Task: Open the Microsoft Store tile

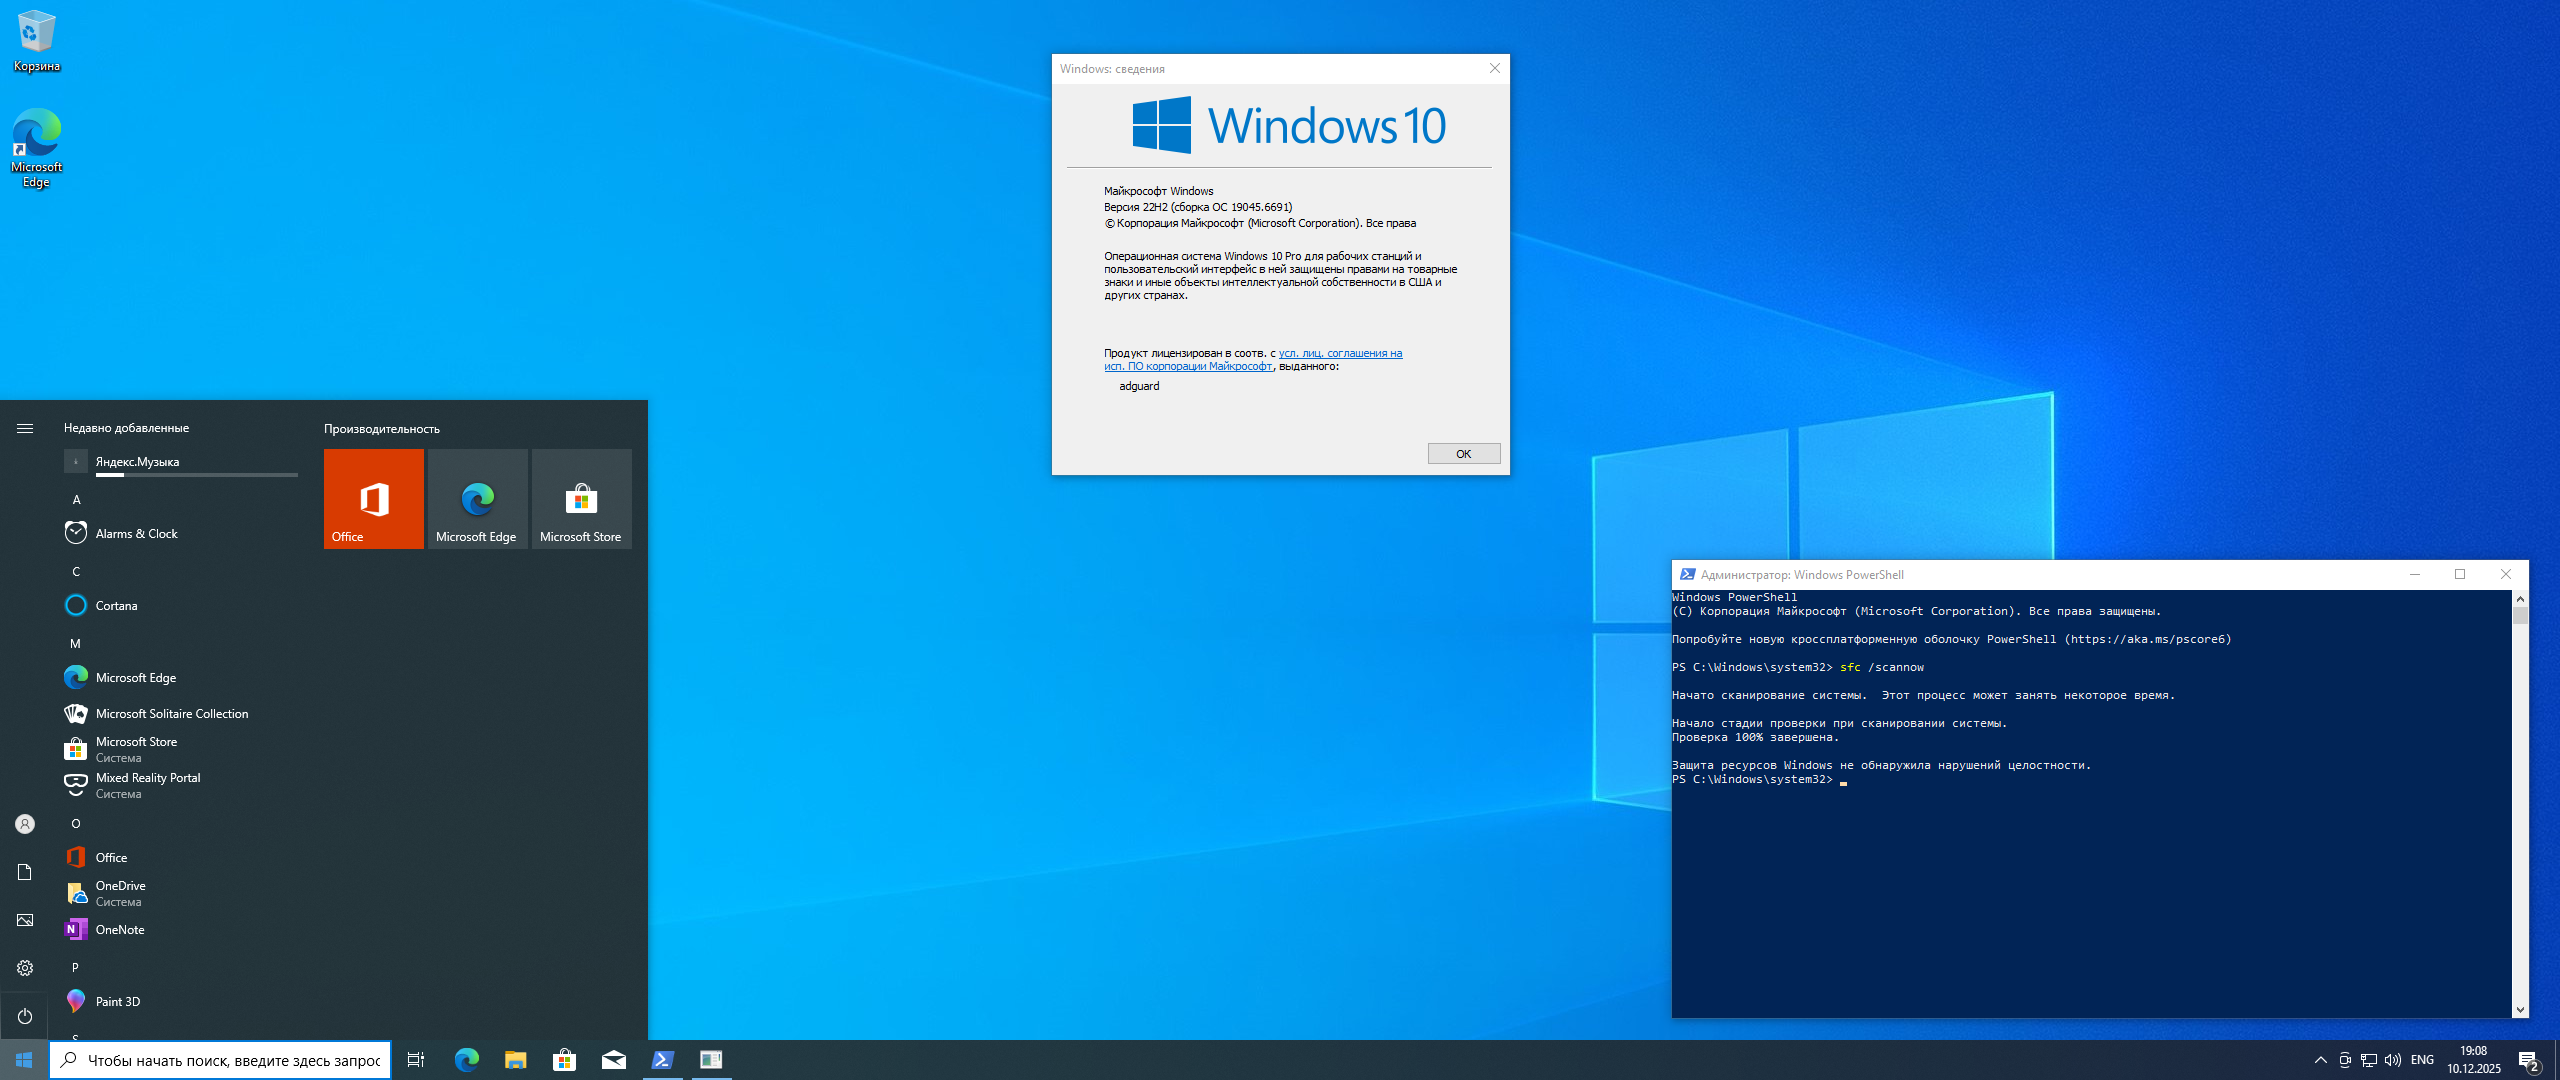Action: [x=581, y=498]
